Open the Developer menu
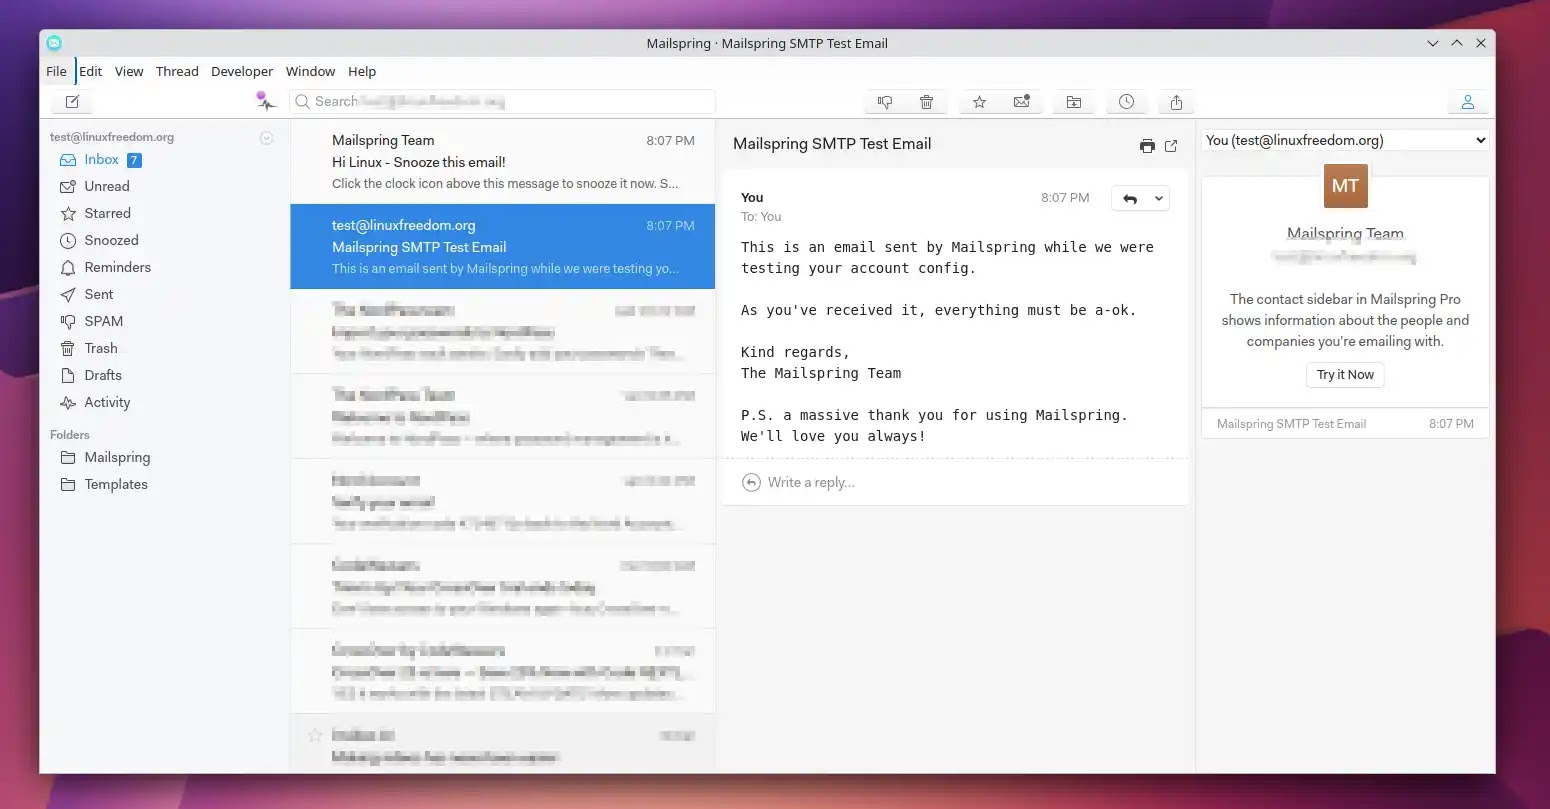Screen dimensions: 1550x809 (242, 72)
